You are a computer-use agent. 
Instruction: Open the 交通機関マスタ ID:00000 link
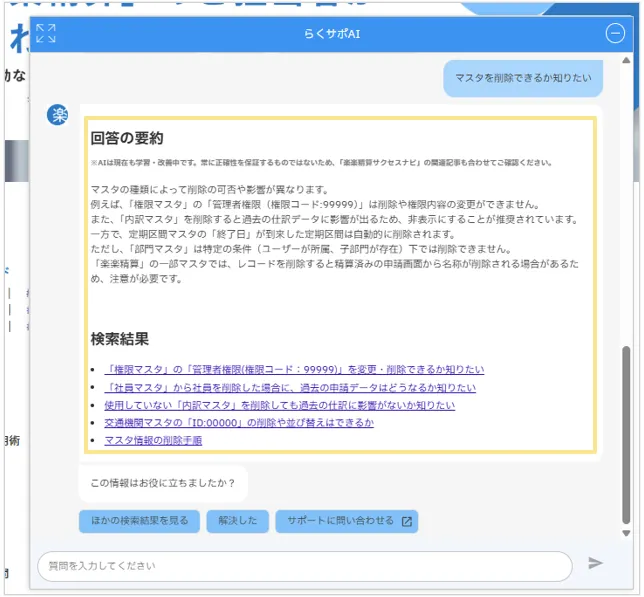pyautogui.click(x=238, y=423)
